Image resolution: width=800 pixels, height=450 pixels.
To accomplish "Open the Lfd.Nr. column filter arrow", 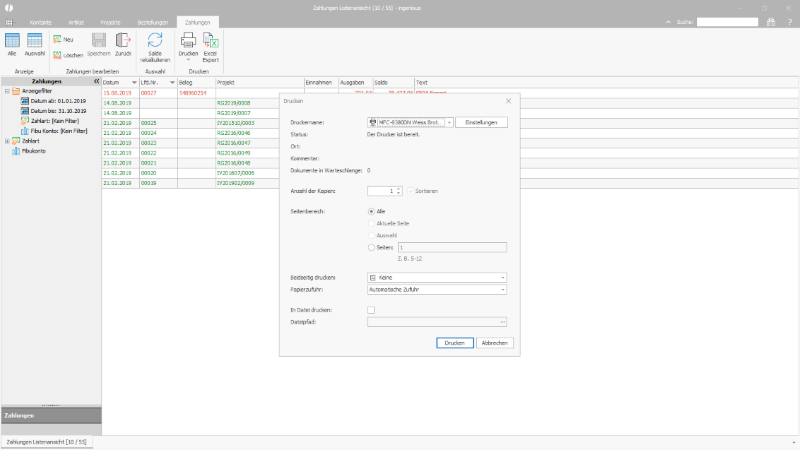I will coord(172,82).
